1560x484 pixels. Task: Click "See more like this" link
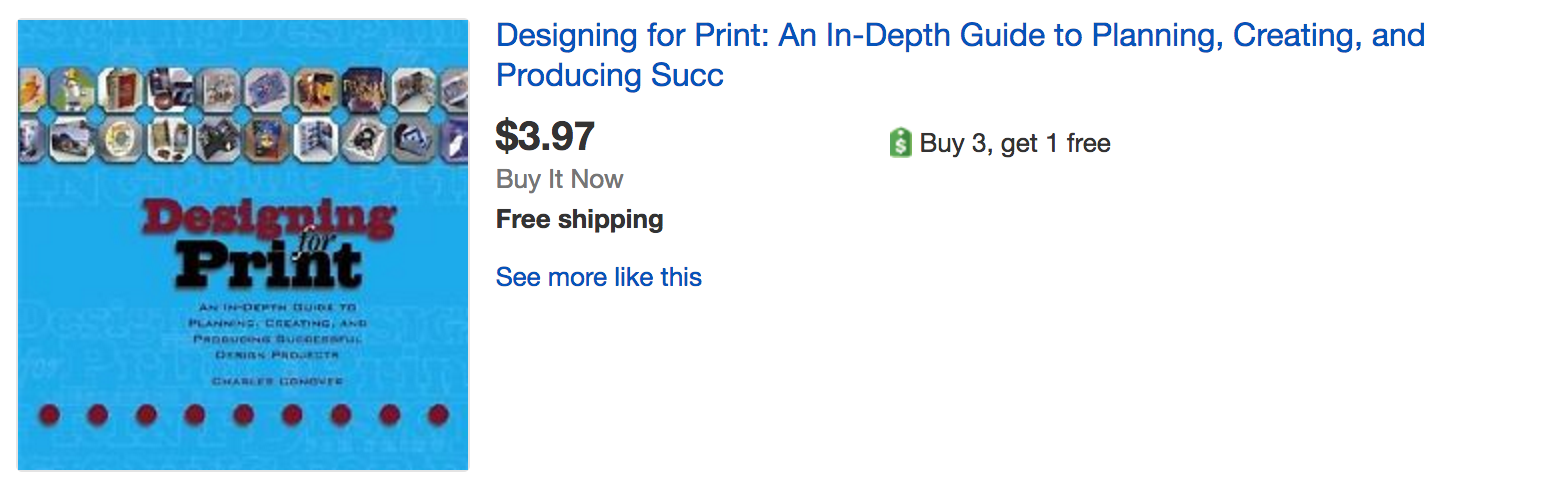pos(598,277)
